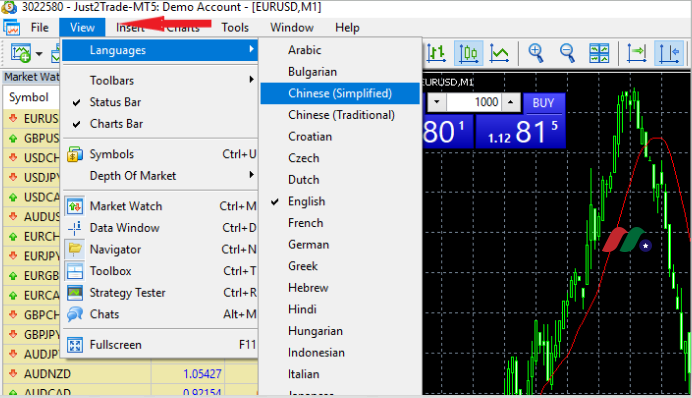Click the tile windows grid icon
This screenshot has height=398, width=692.
[599, 53]
